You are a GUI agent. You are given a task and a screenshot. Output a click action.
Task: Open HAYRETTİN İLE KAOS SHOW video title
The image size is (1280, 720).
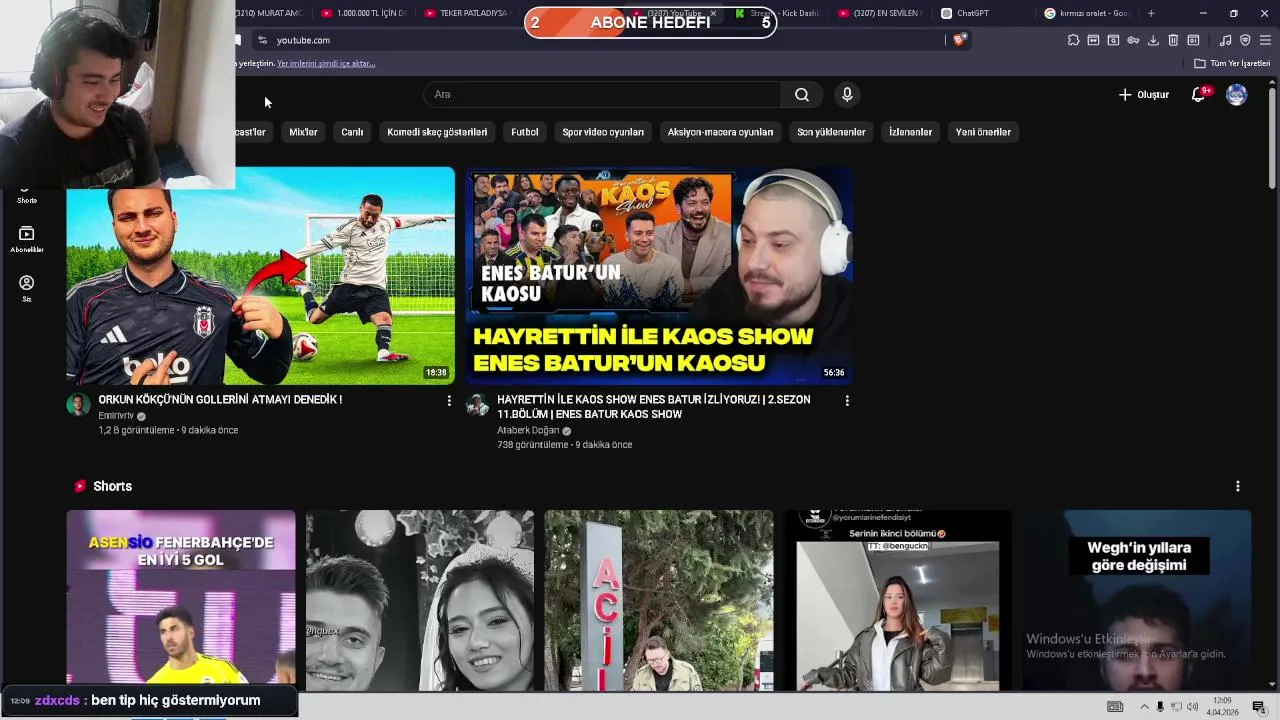point(654,407)
